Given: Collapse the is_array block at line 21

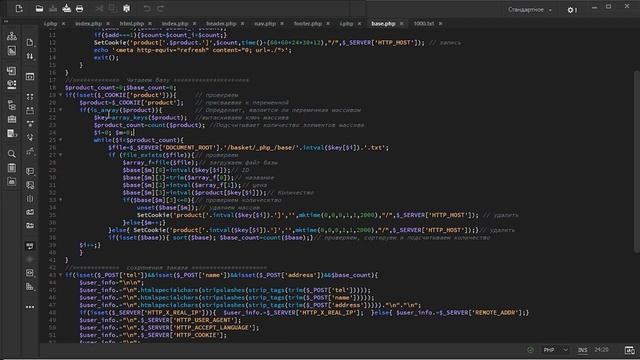Looking at the screenshot, I should click(61, 110).
